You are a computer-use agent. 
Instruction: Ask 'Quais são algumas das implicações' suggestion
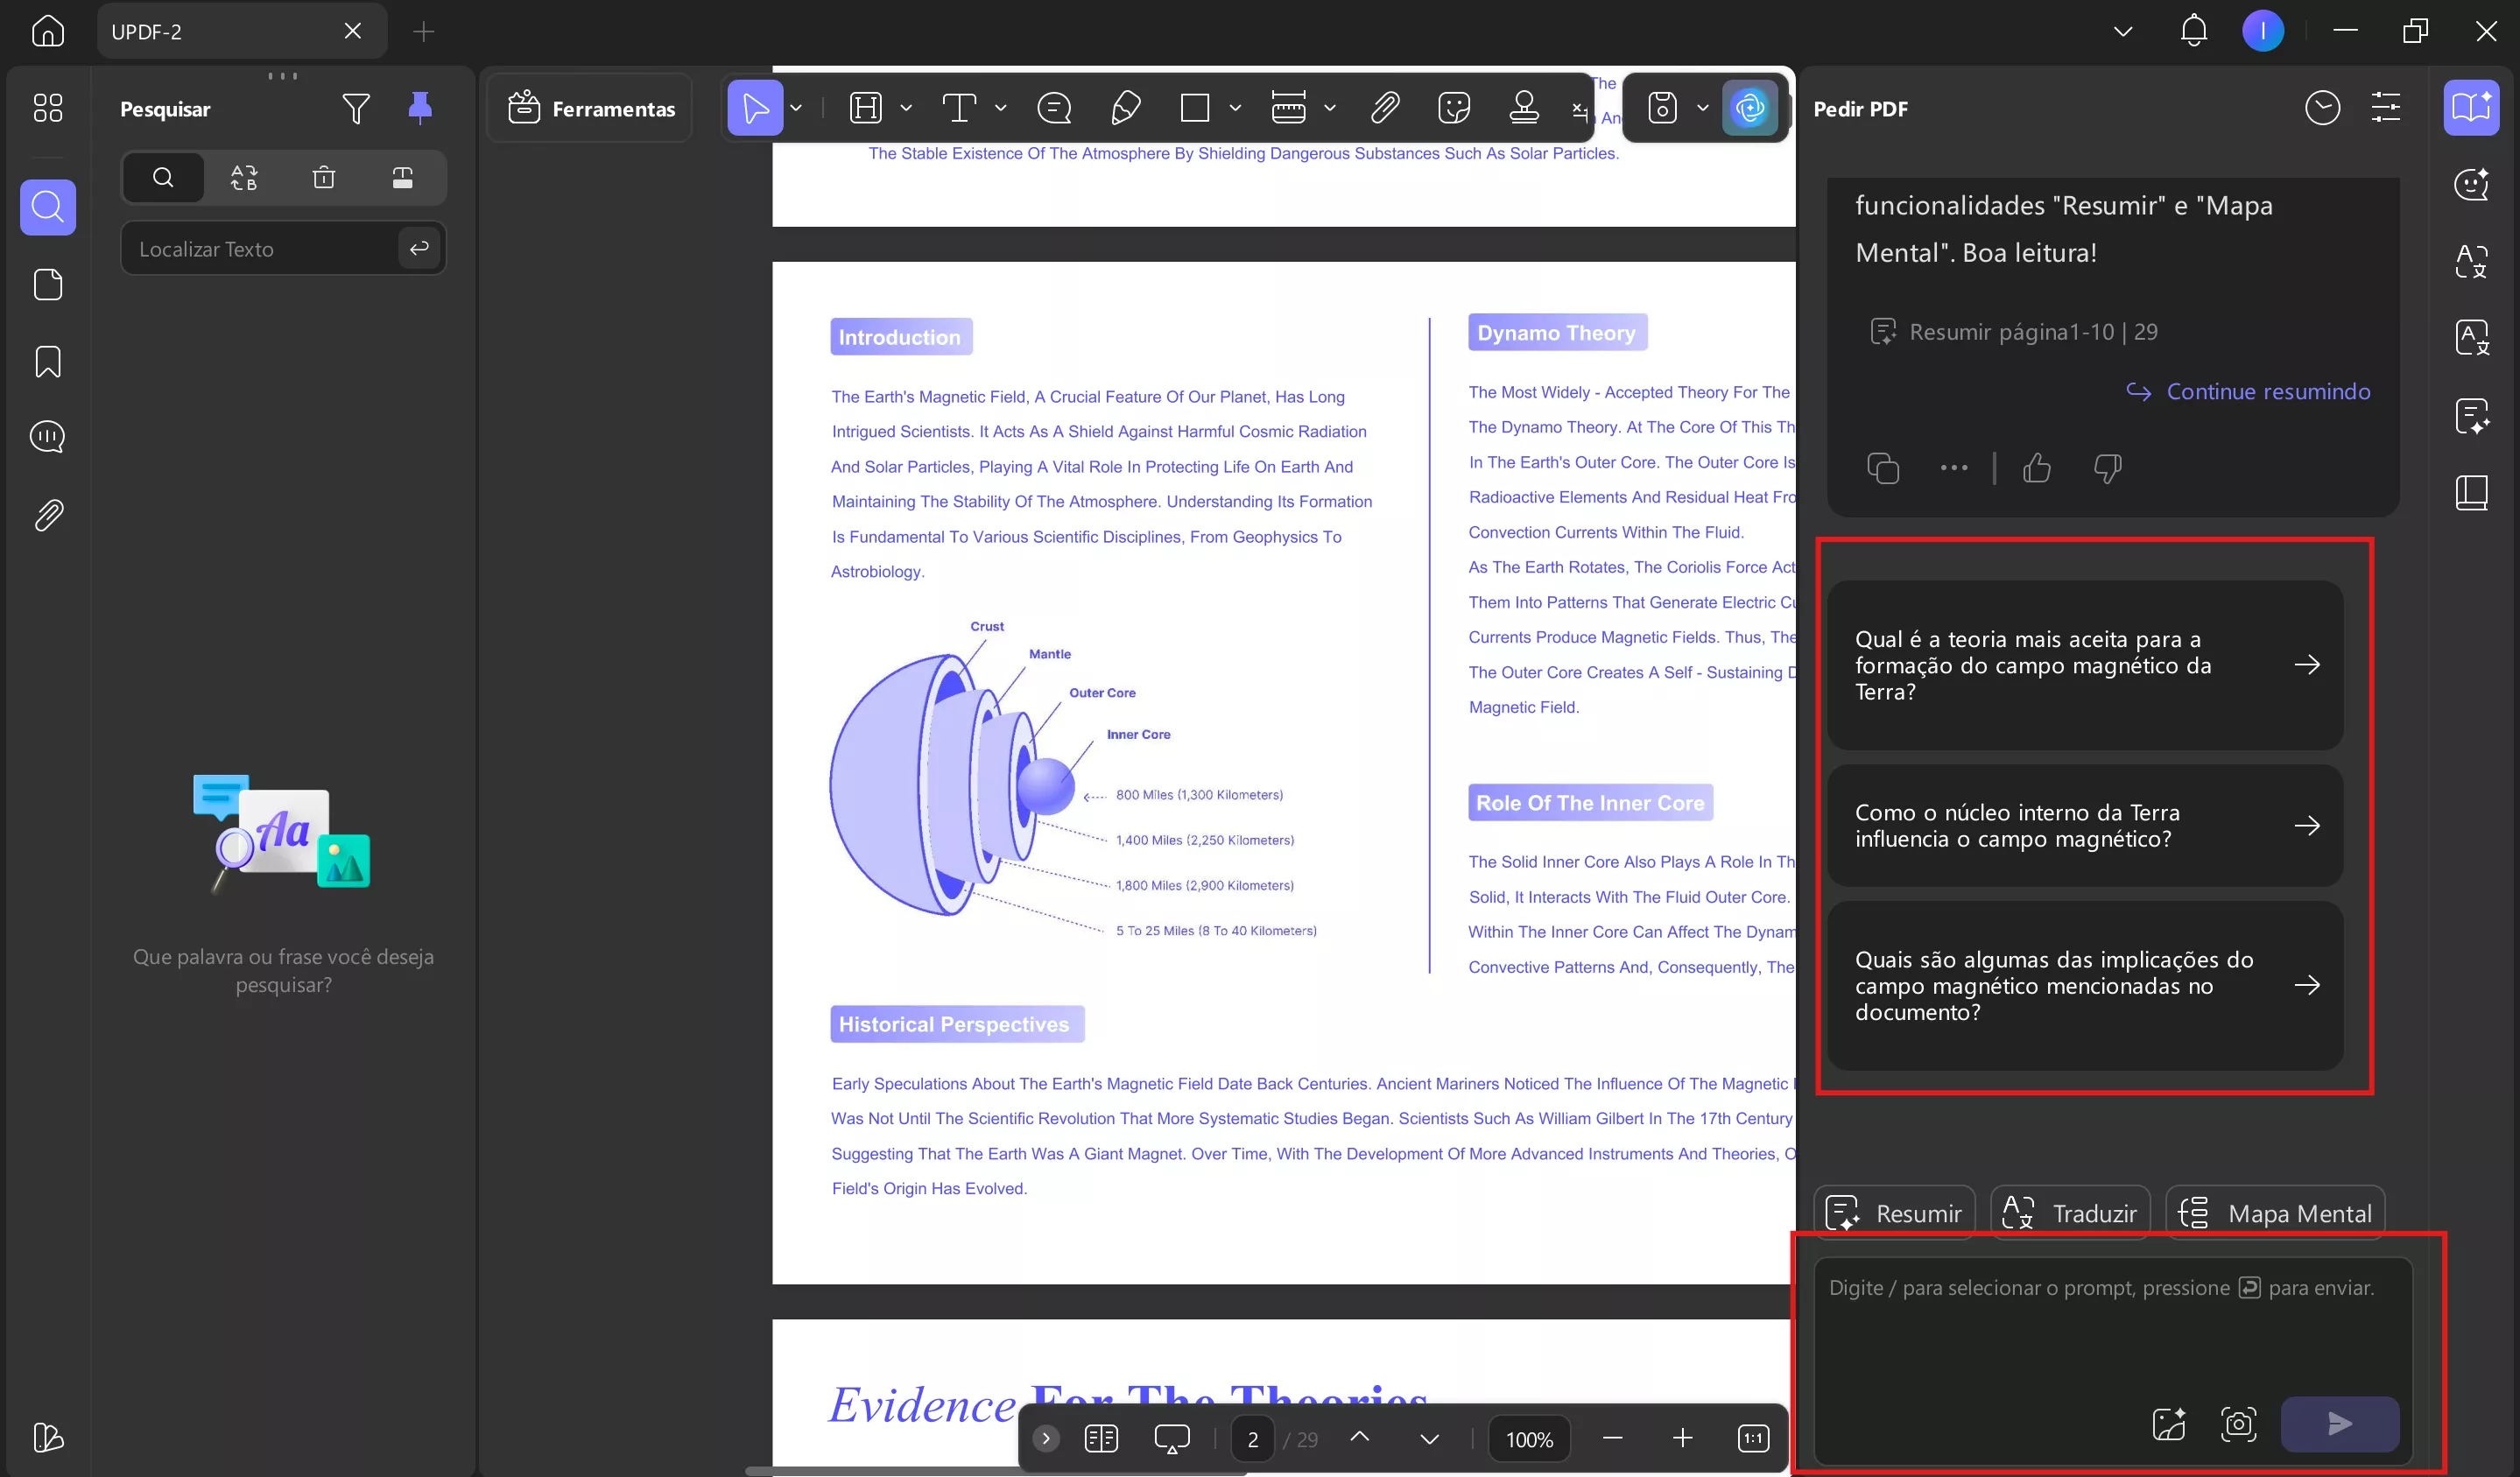click(x=2084, y=986)
